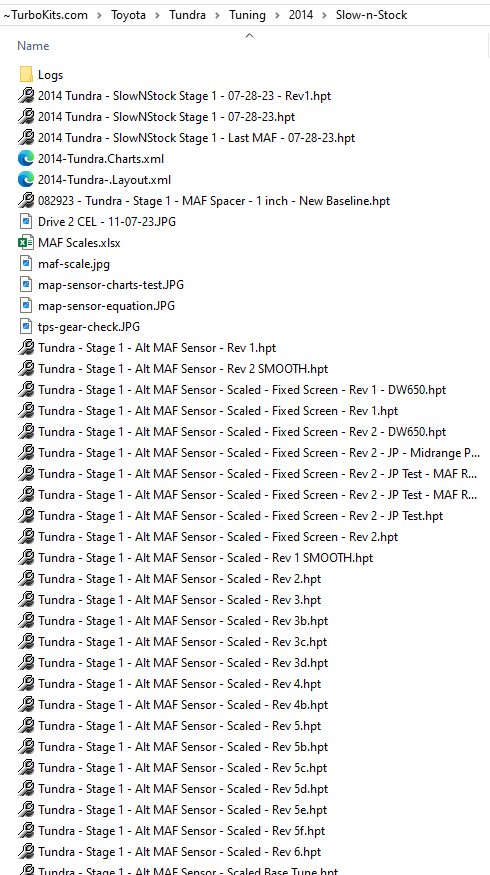Click the image icon for tps-gear-check.JPG

point(26,326)
